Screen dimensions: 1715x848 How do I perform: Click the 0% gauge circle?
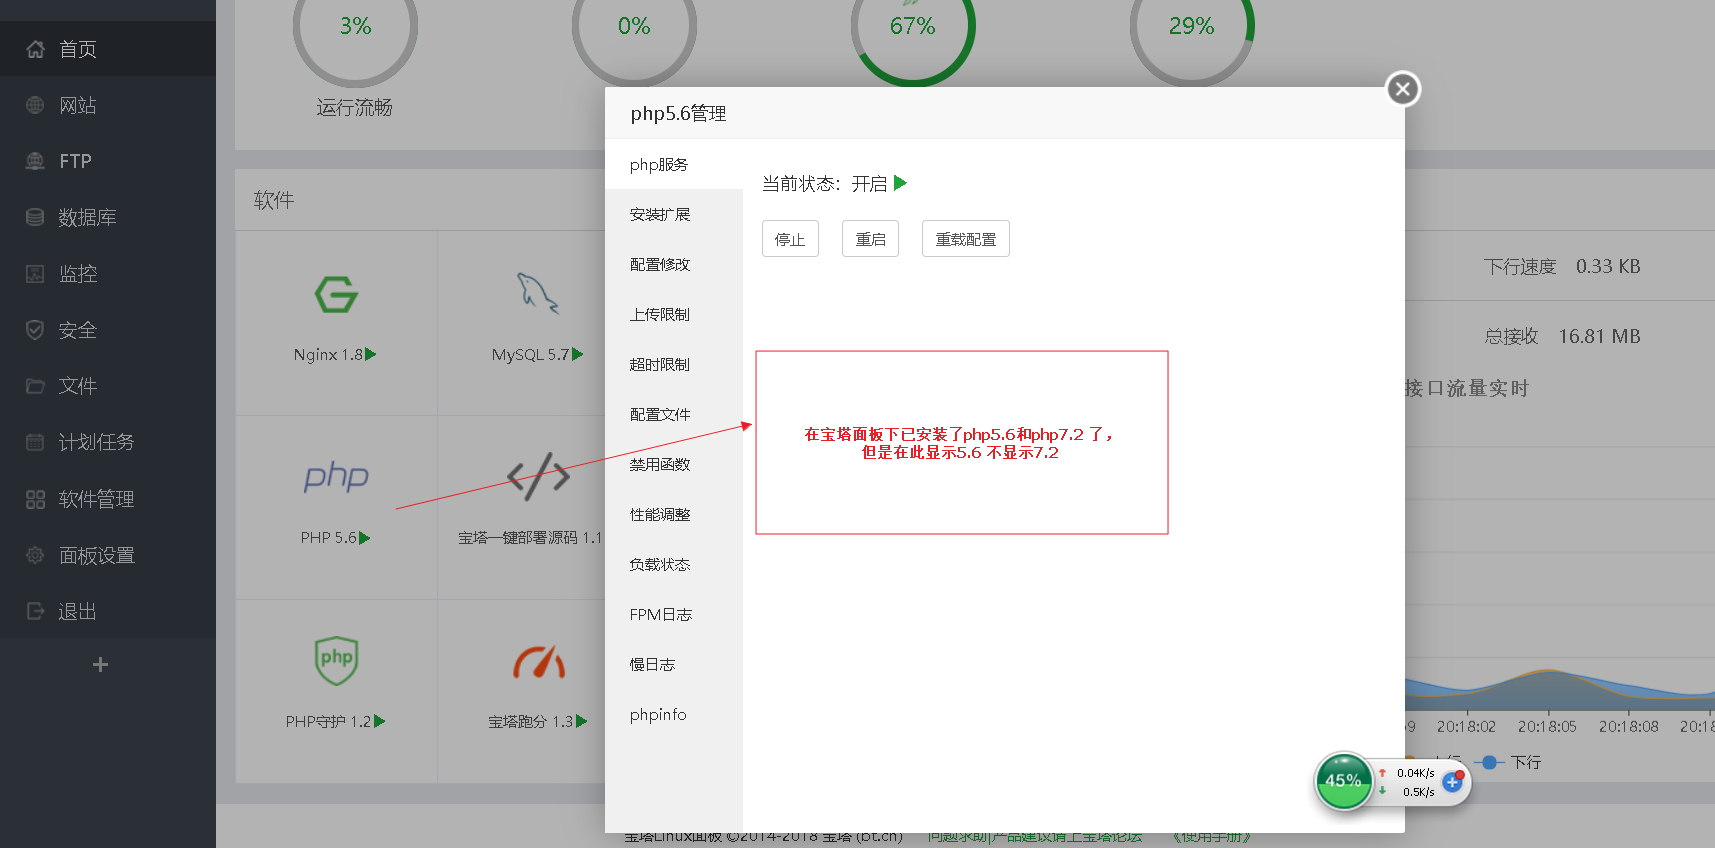tap(634, 27)
